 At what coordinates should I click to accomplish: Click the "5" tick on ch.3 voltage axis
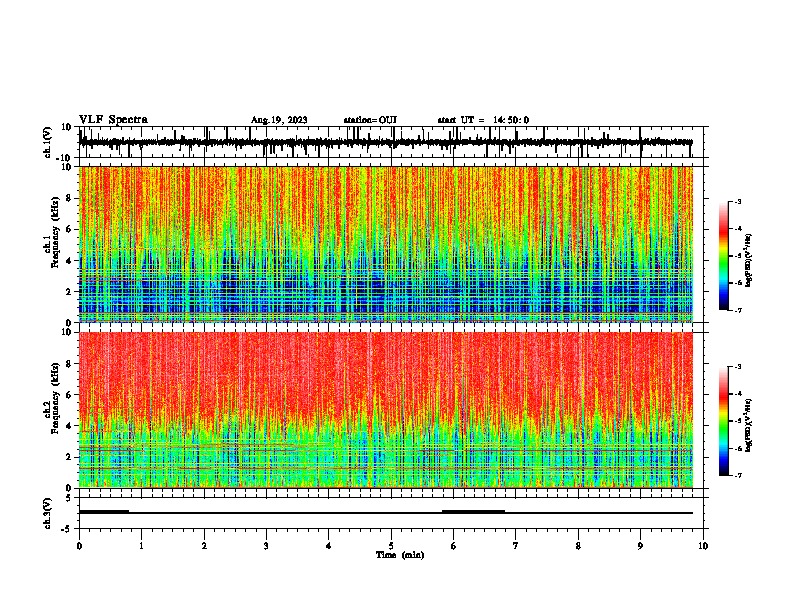coord(69,498)
